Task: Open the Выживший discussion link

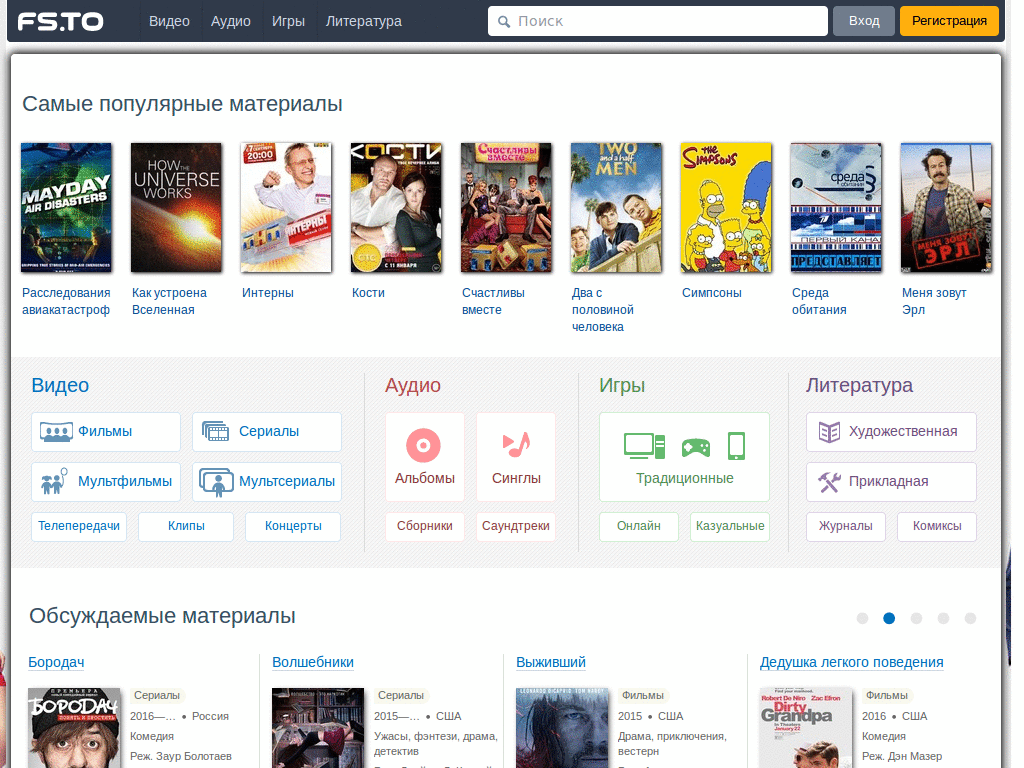Action: [x=551, y=662]
